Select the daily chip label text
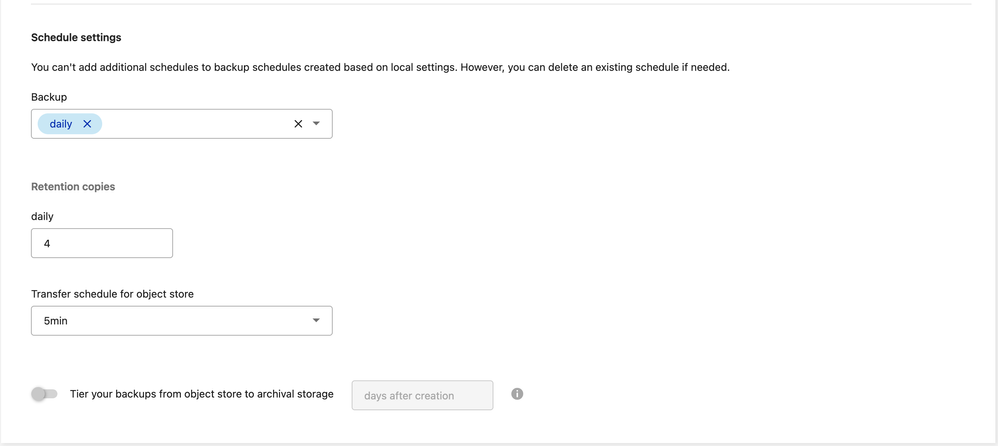 pyautogui.click(x=61, y=124)
